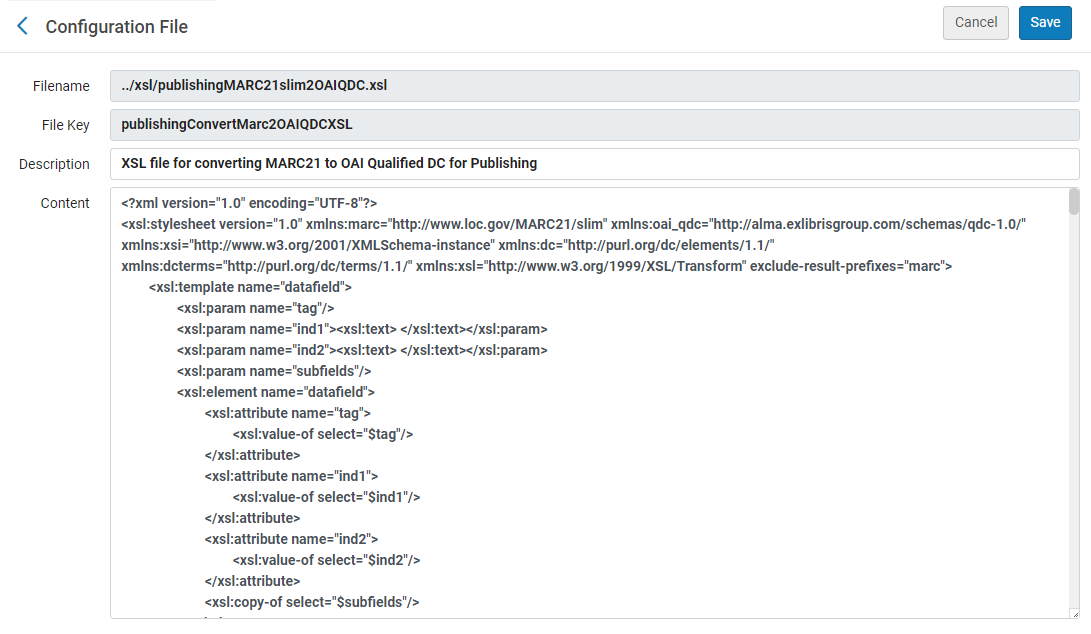
Task: Click the xmlns:dcterms line
Action: 536,266
